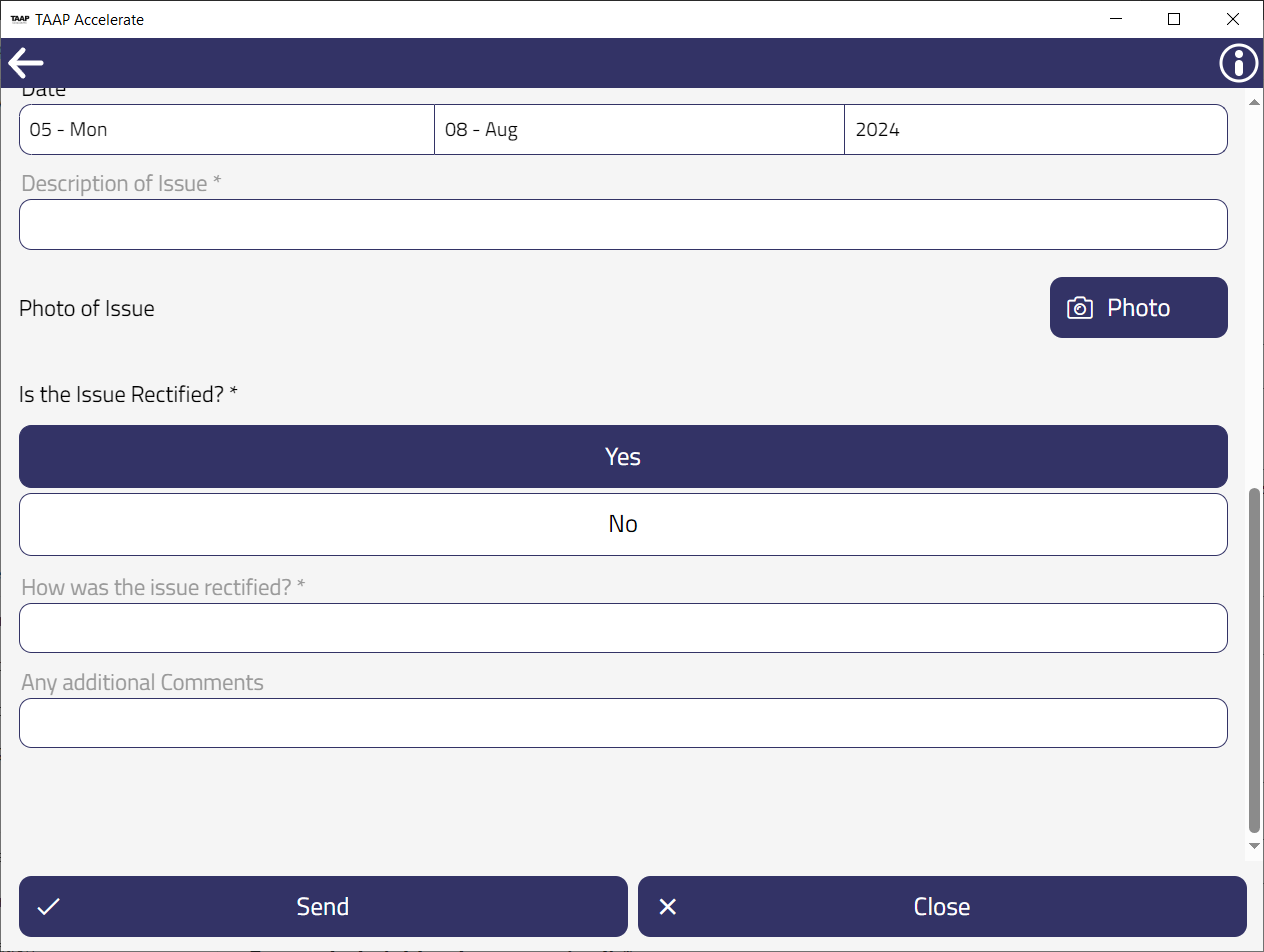Click the checkmark icon on Send
This screenshot has width=1264, height=952.
[x=48, y=907]
